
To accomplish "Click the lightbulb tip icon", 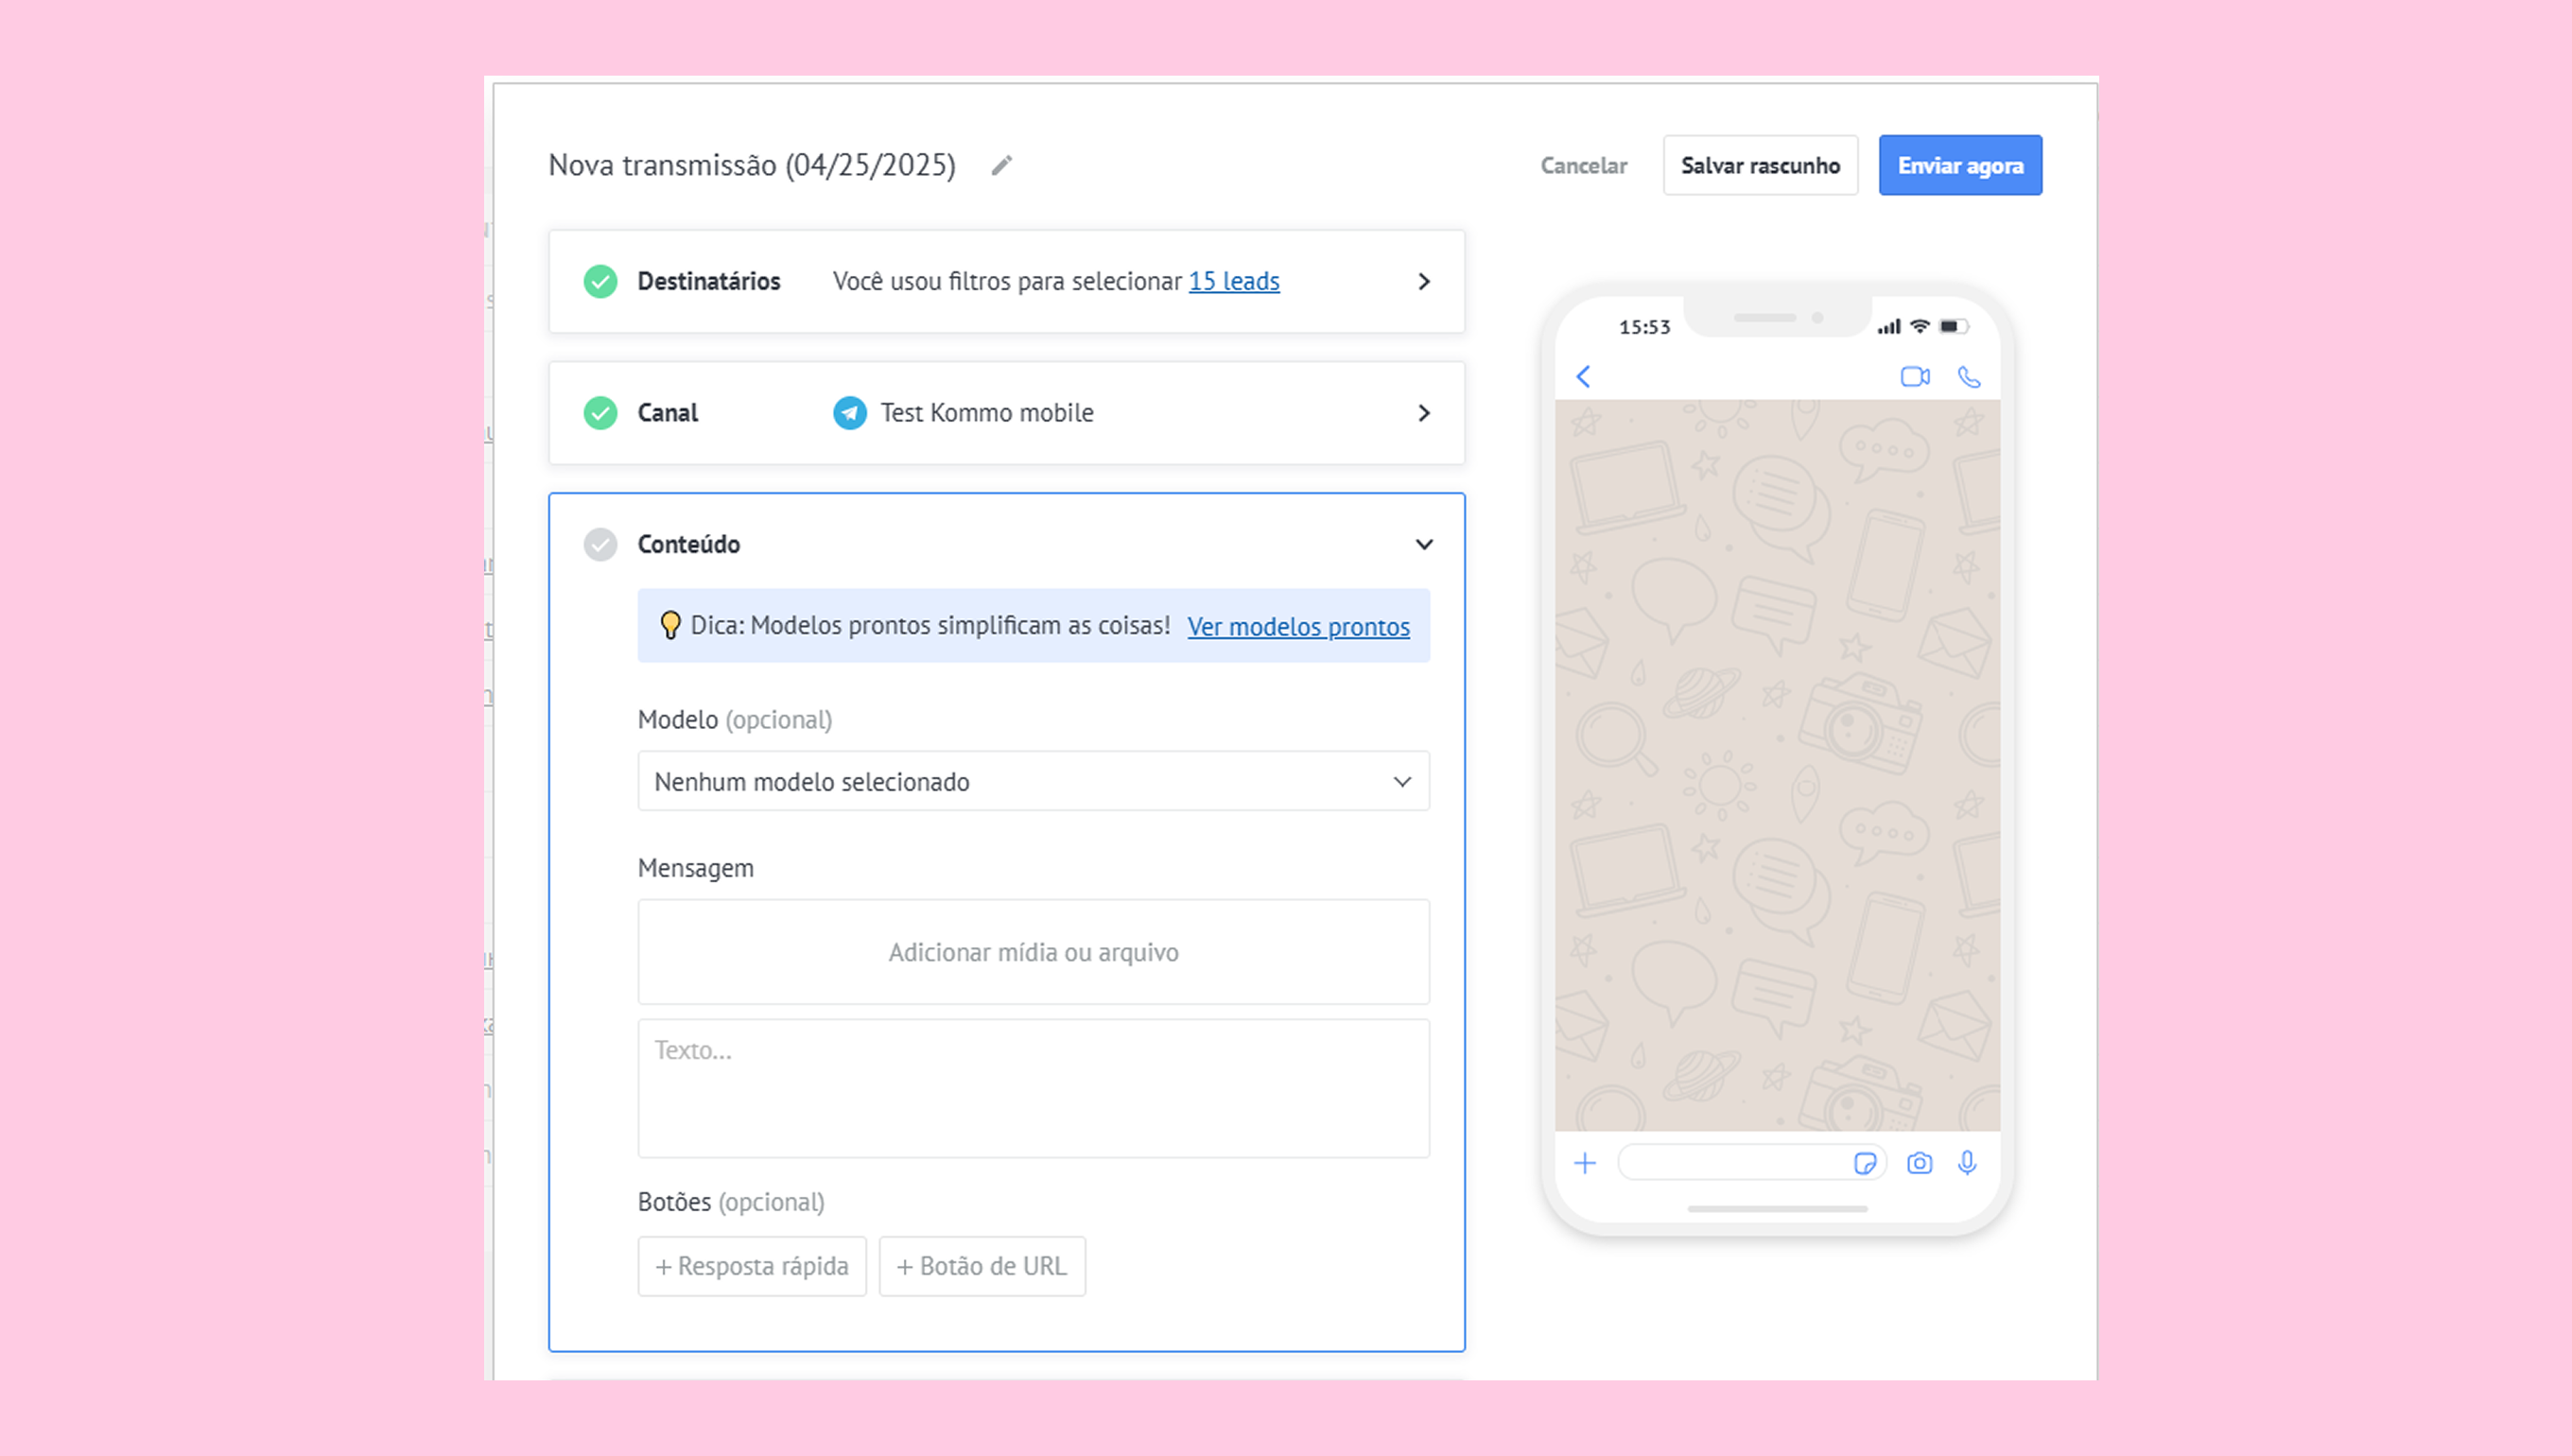I will [x=670, y=626].
